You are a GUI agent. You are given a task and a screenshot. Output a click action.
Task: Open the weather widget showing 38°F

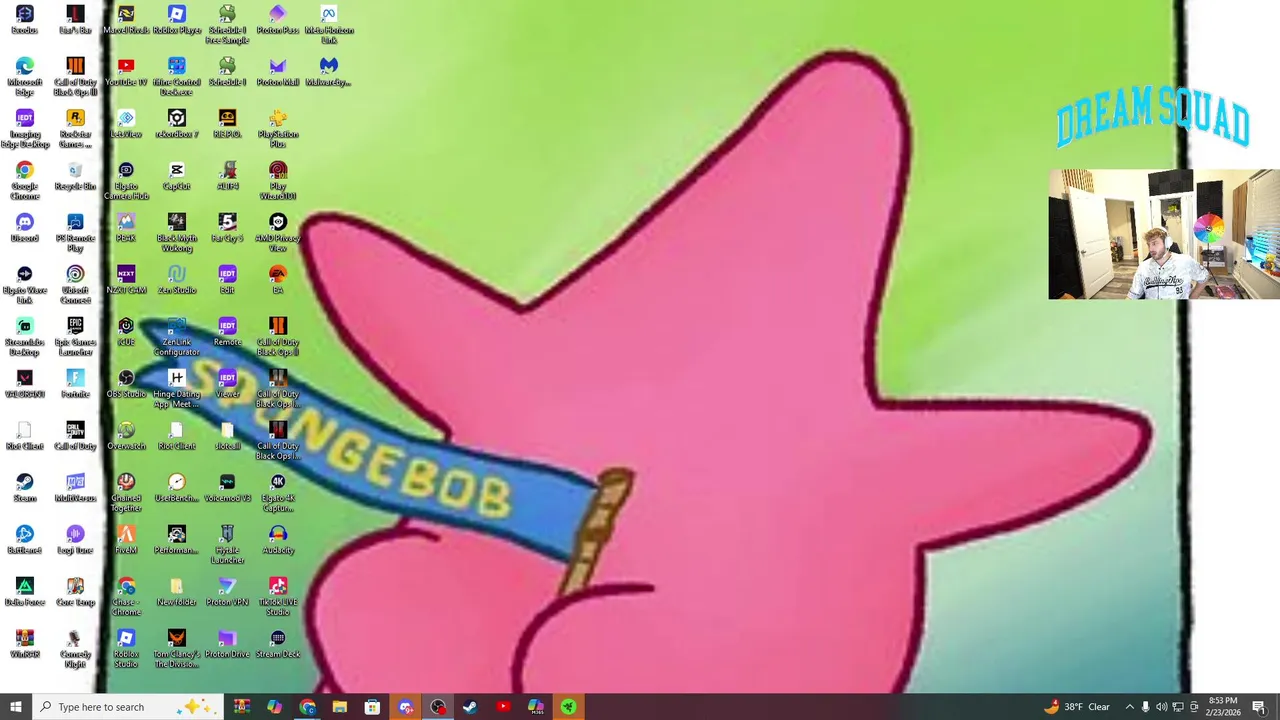pyautogui.click(x=1076, y=707)
